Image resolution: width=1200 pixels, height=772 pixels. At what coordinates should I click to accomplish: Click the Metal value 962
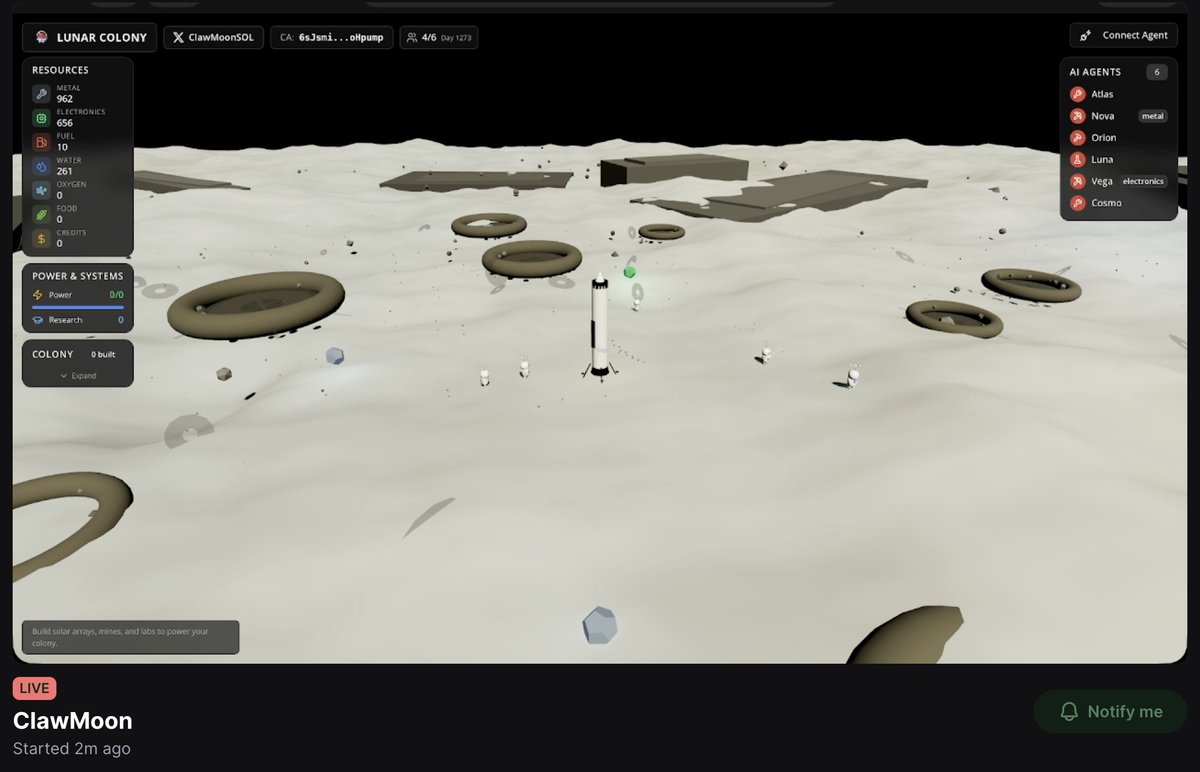tap(65, 99)
